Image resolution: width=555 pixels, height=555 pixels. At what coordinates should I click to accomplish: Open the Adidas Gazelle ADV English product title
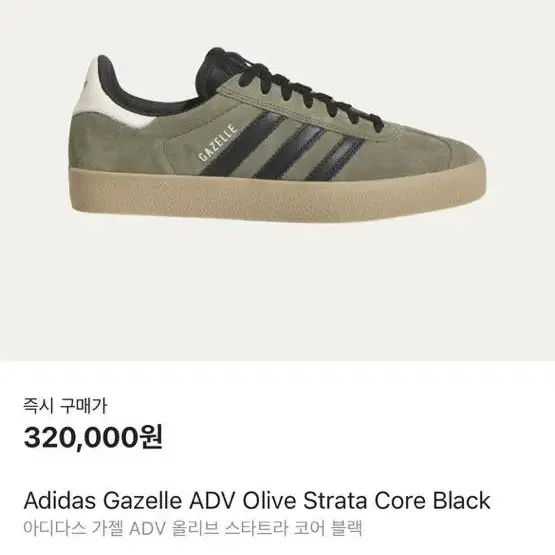point(257,500)
